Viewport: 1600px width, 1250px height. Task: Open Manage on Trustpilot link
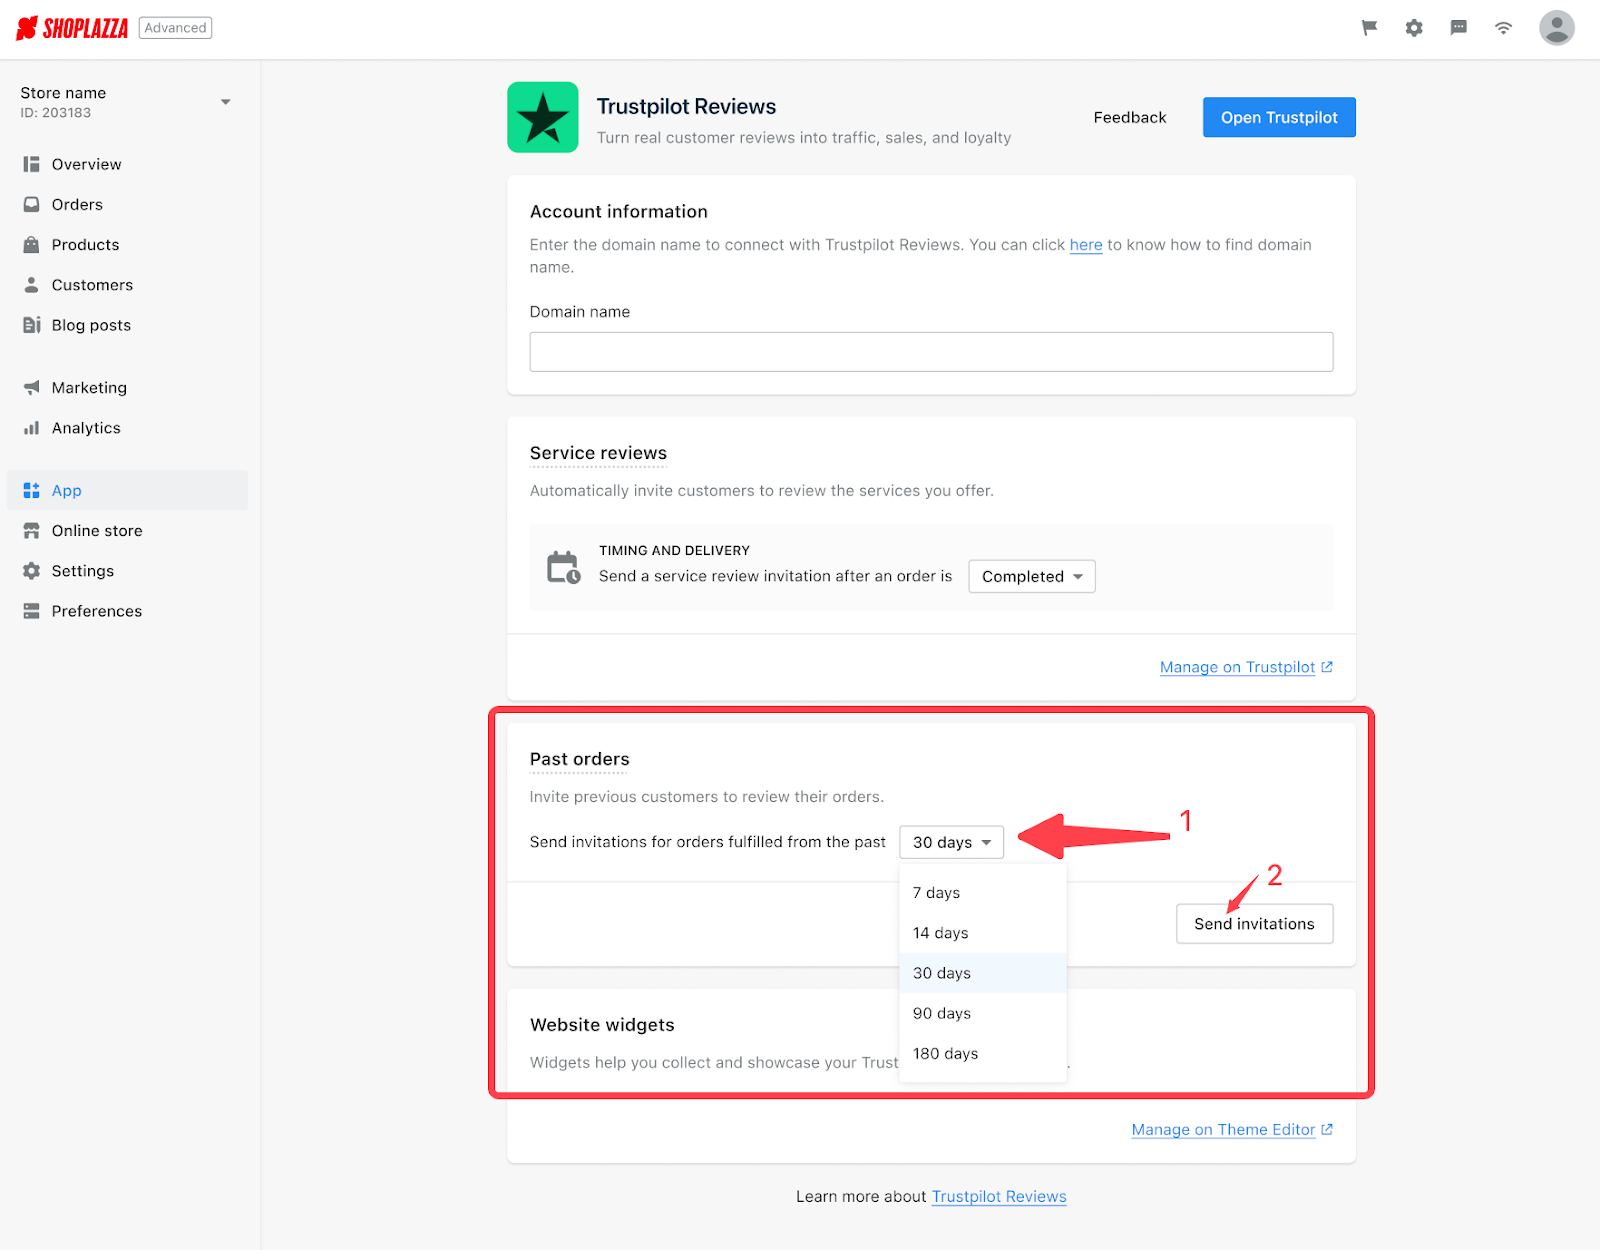click(1237, 667)
